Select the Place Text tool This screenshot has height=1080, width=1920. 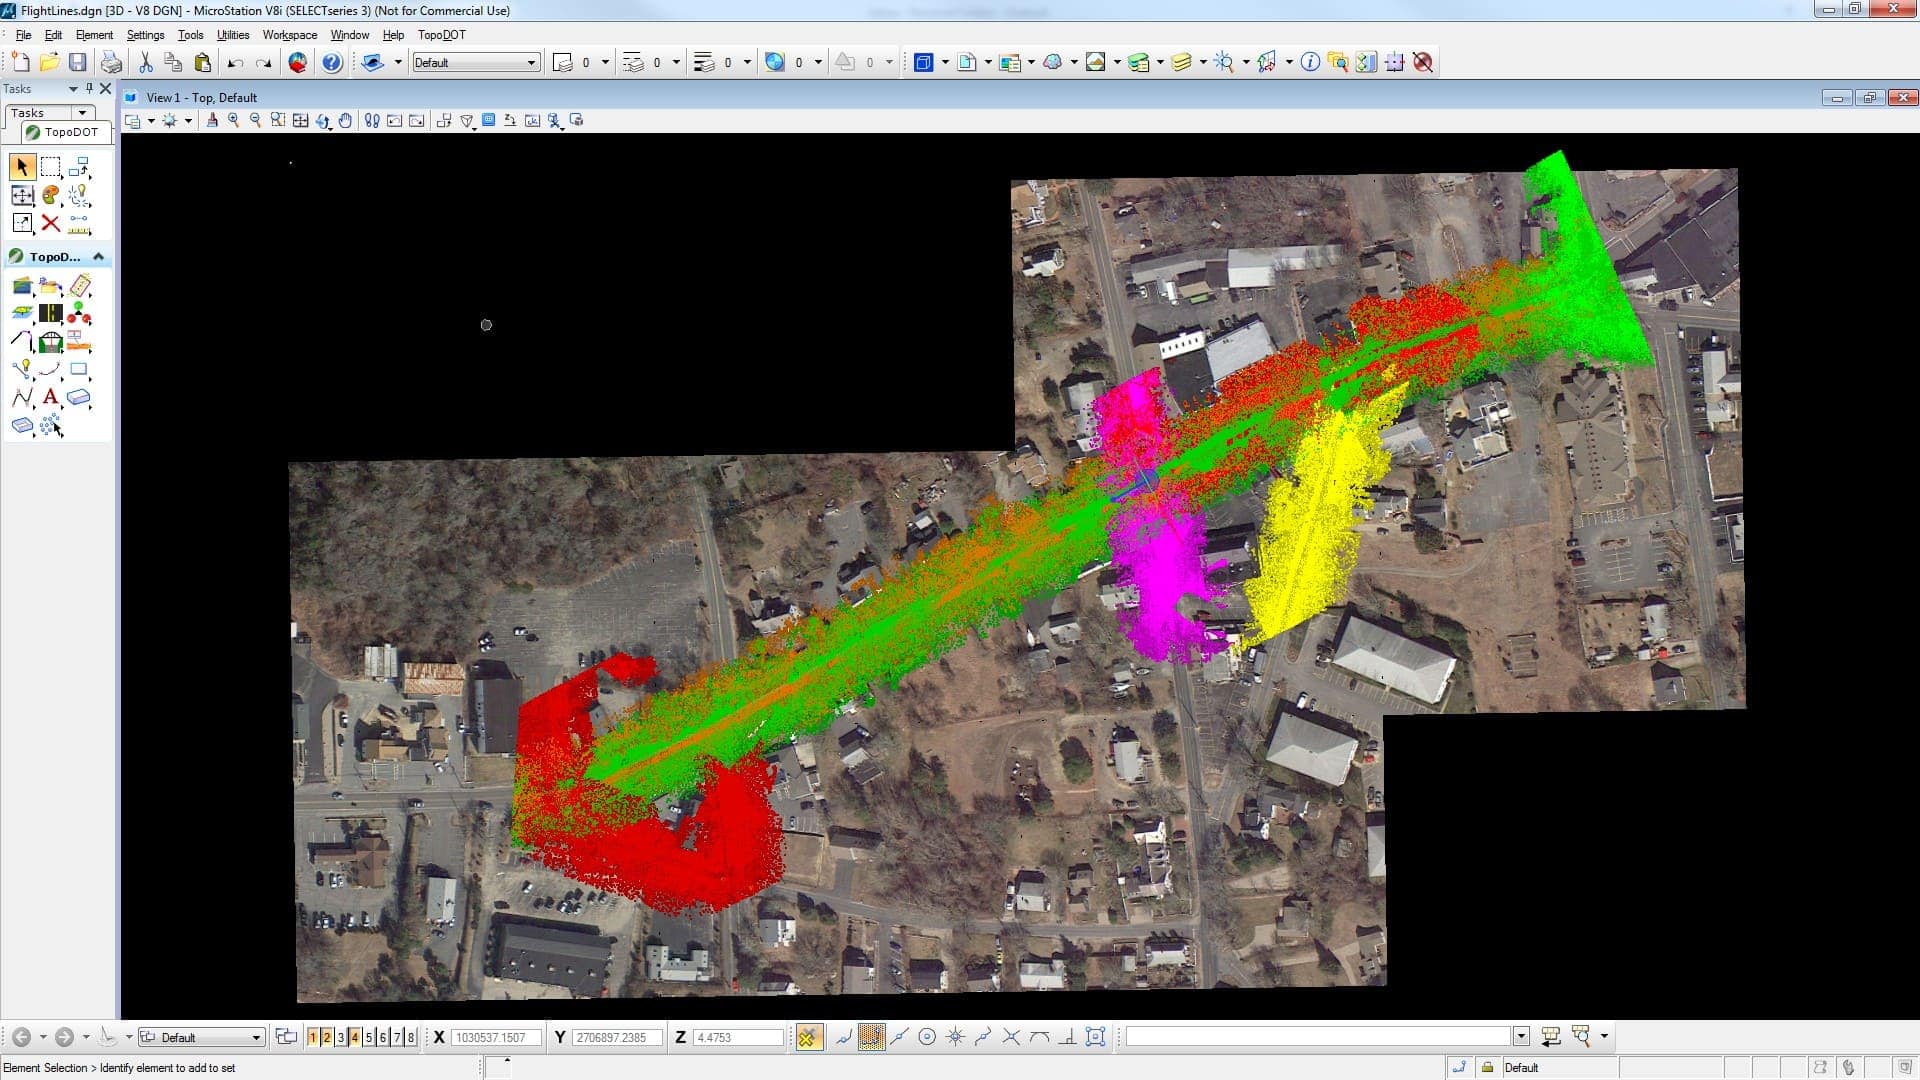pyautogui.click(x=50, y=398)
